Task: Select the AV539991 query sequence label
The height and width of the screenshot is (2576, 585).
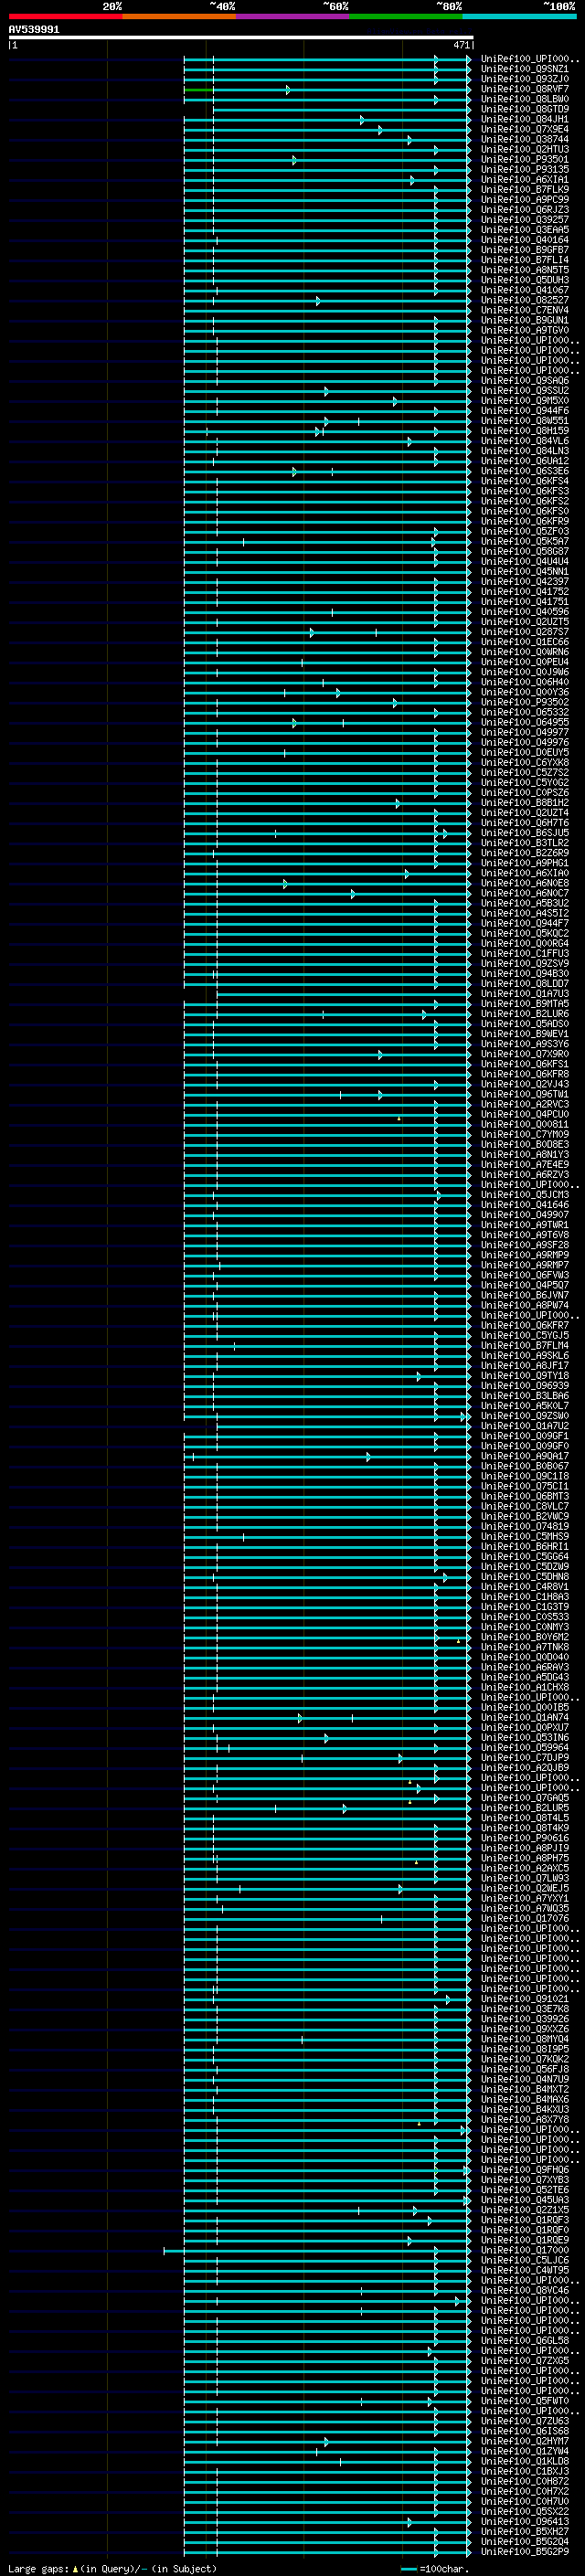Action: pos(34,29)
